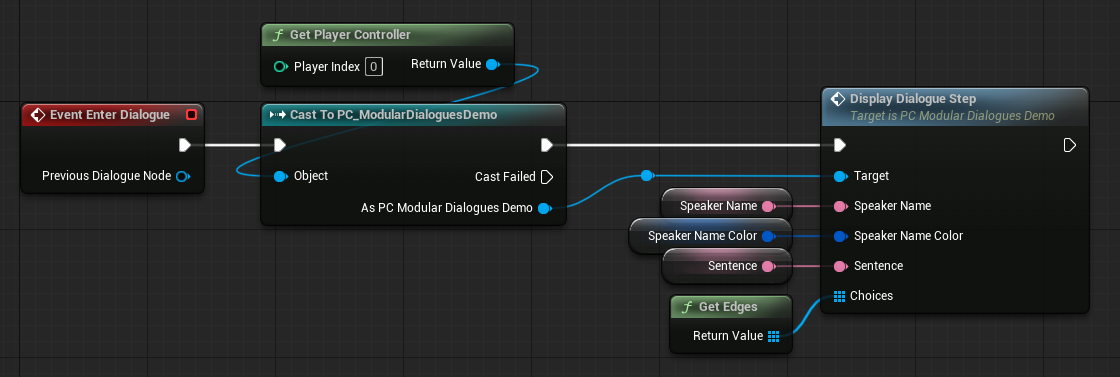Click 'Target is PC Modular Dialogues Demo' subtitle
The height and width of the screenshot is (377, 1120).
pos(952,116)
